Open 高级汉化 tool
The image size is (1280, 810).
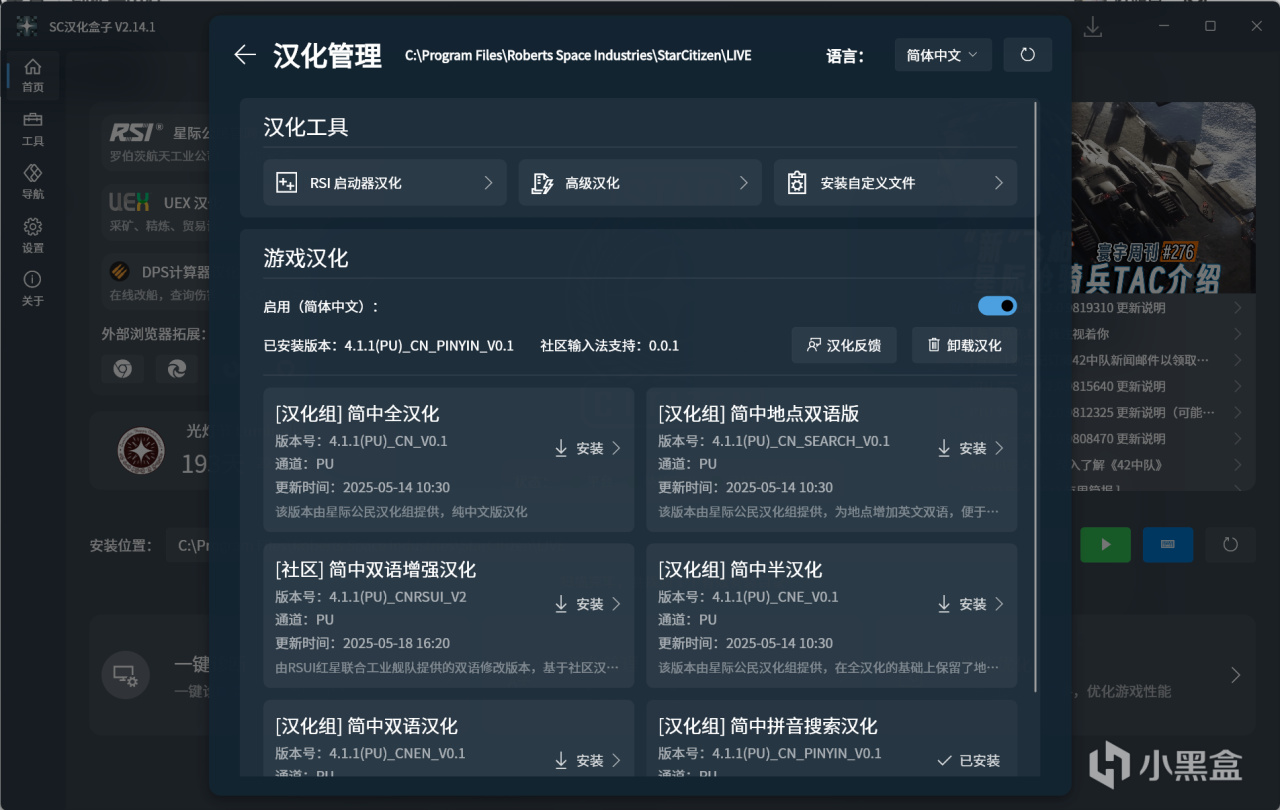pos(640,183)
